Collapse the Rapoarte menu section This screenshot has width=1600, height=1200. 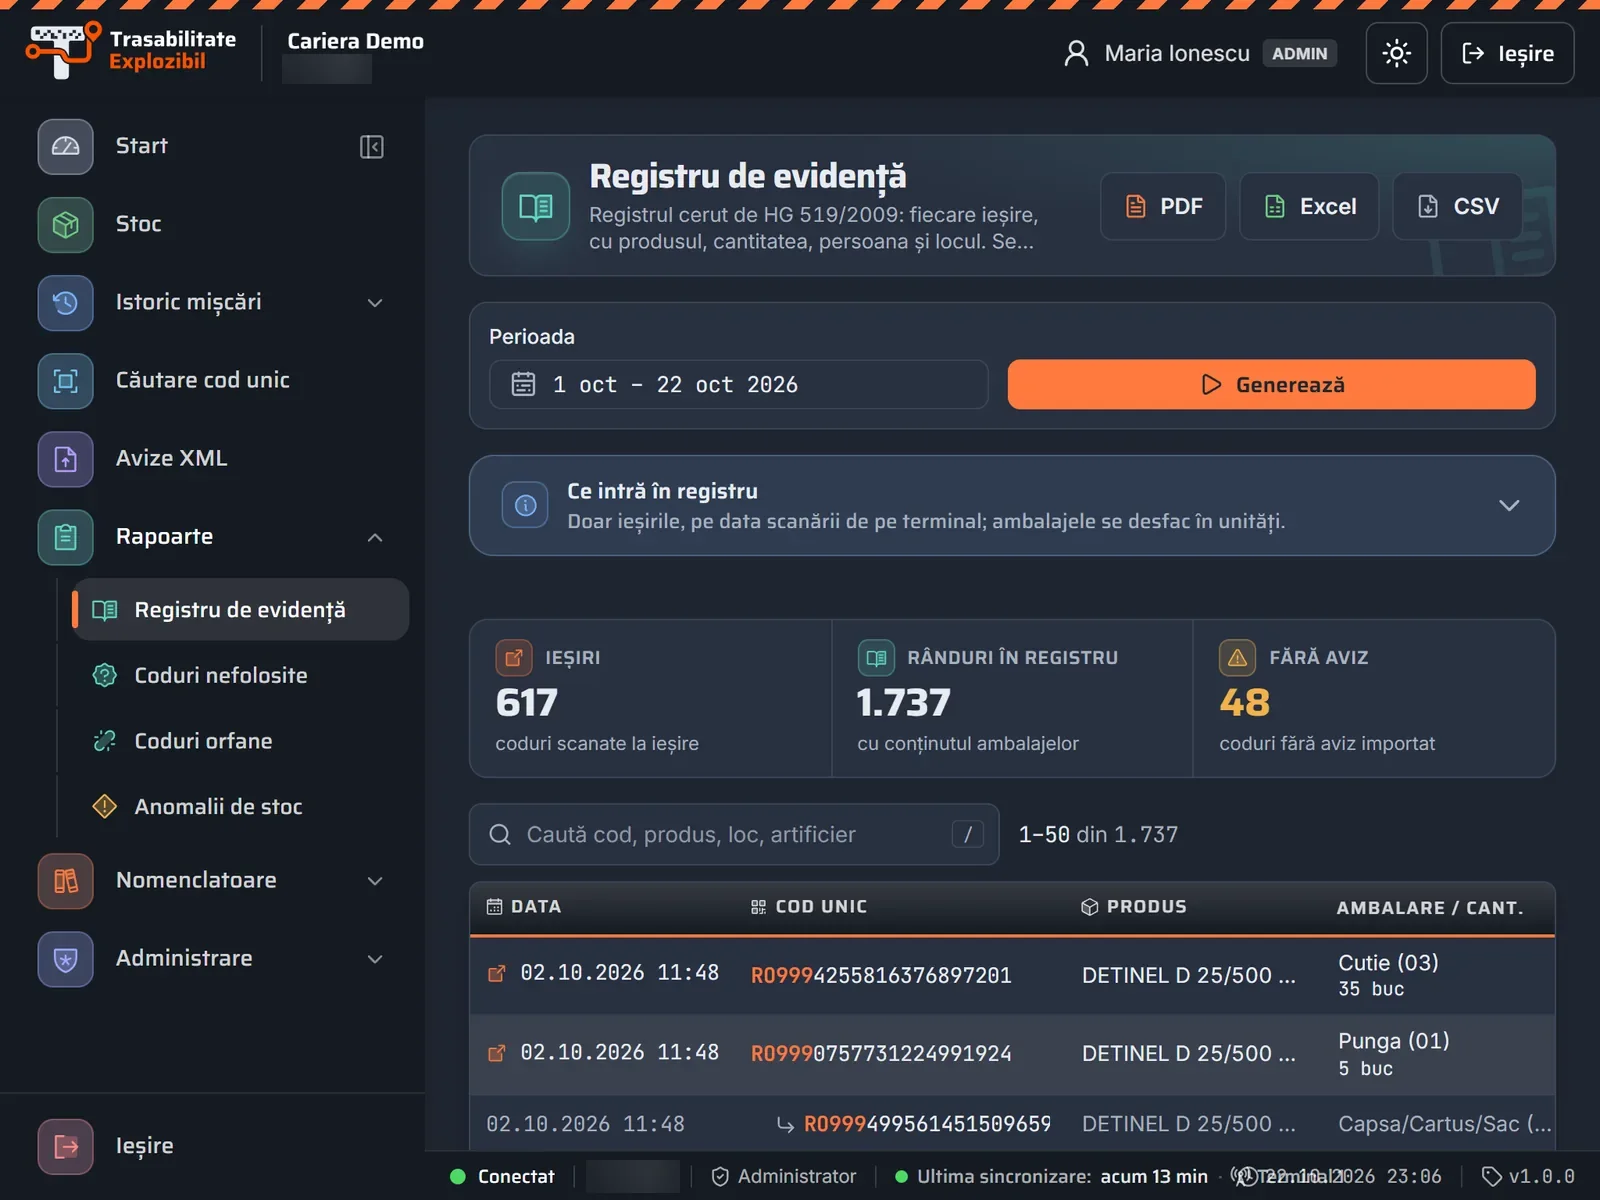coord(375,537)
